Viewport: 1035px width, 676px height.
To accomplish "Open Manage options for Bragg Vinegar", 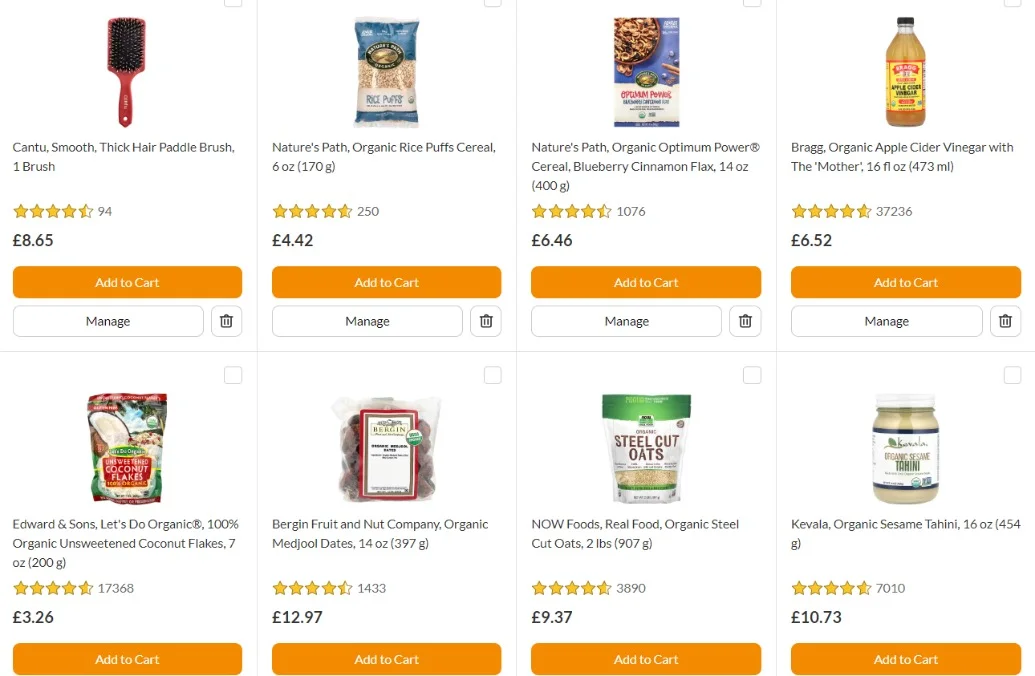I will click(x=886, y=321).
